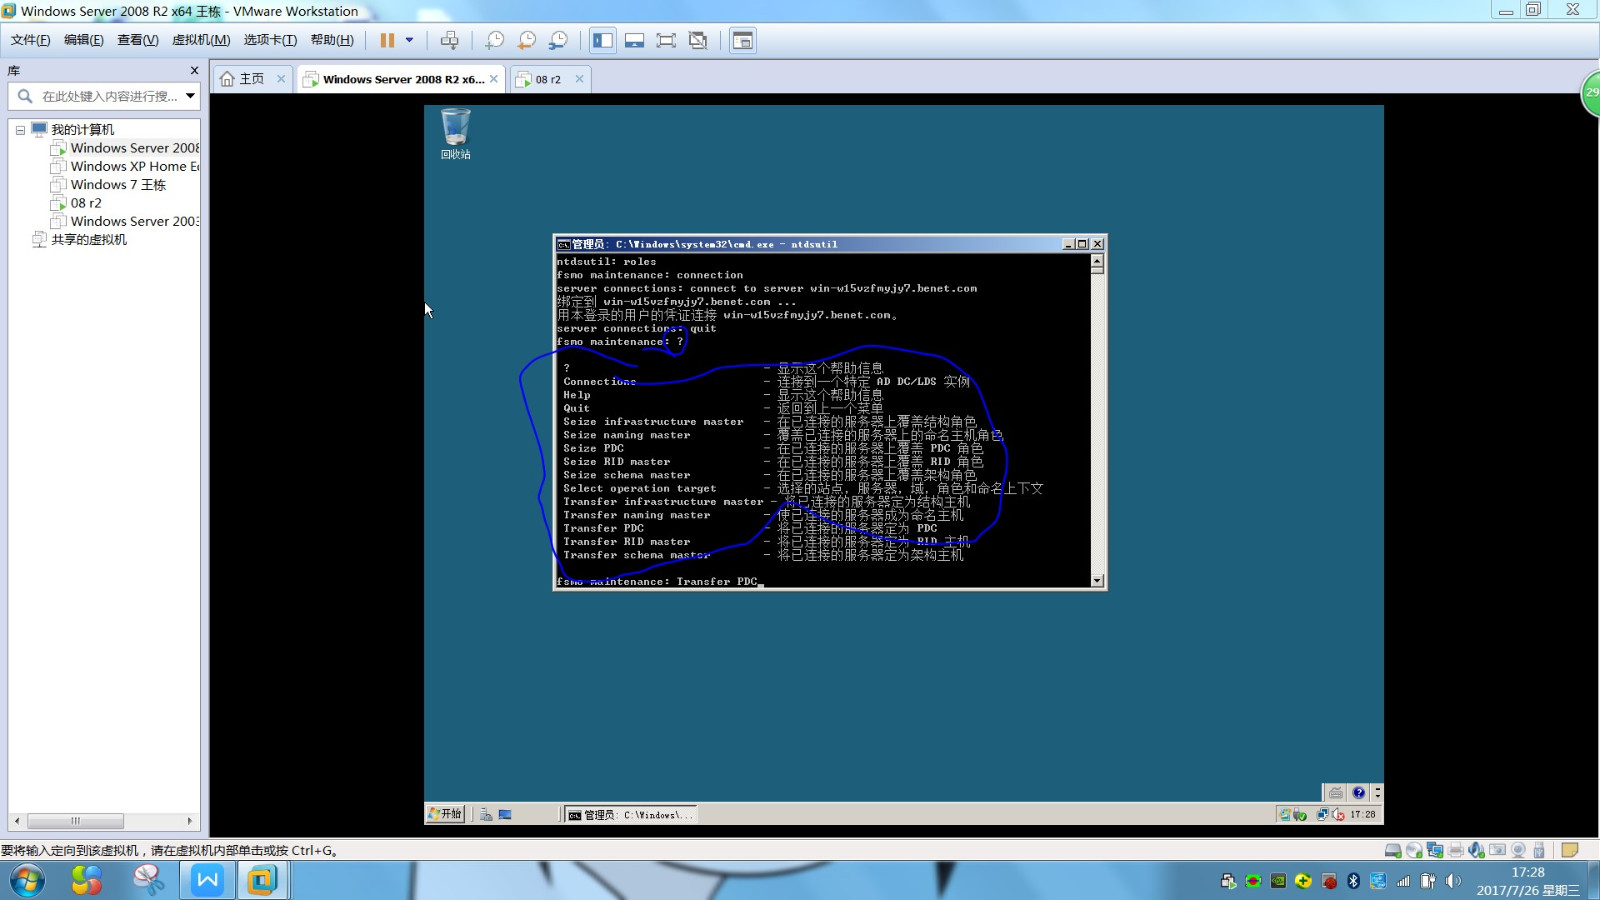This screenshot has width=1600, height=900.
Task: Select Windows Server 2008 in the library
Action: (x=125, y=148)
